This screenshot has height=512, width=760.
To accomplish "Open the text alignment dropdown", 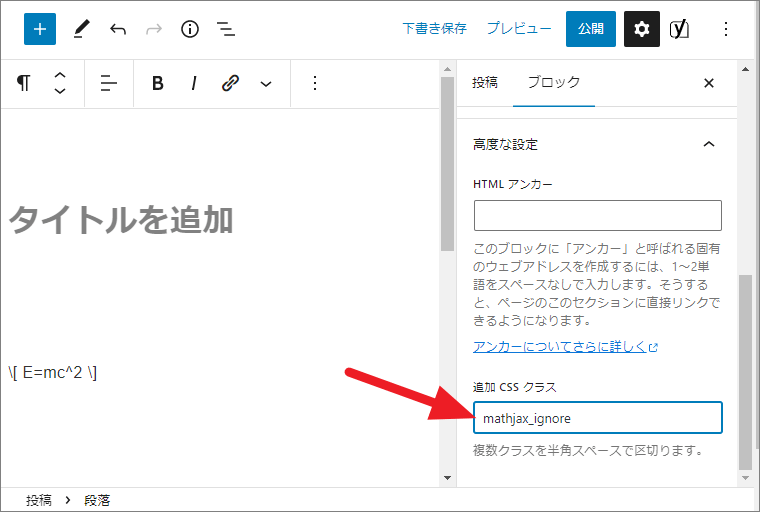I will click(x=109, y=83).
